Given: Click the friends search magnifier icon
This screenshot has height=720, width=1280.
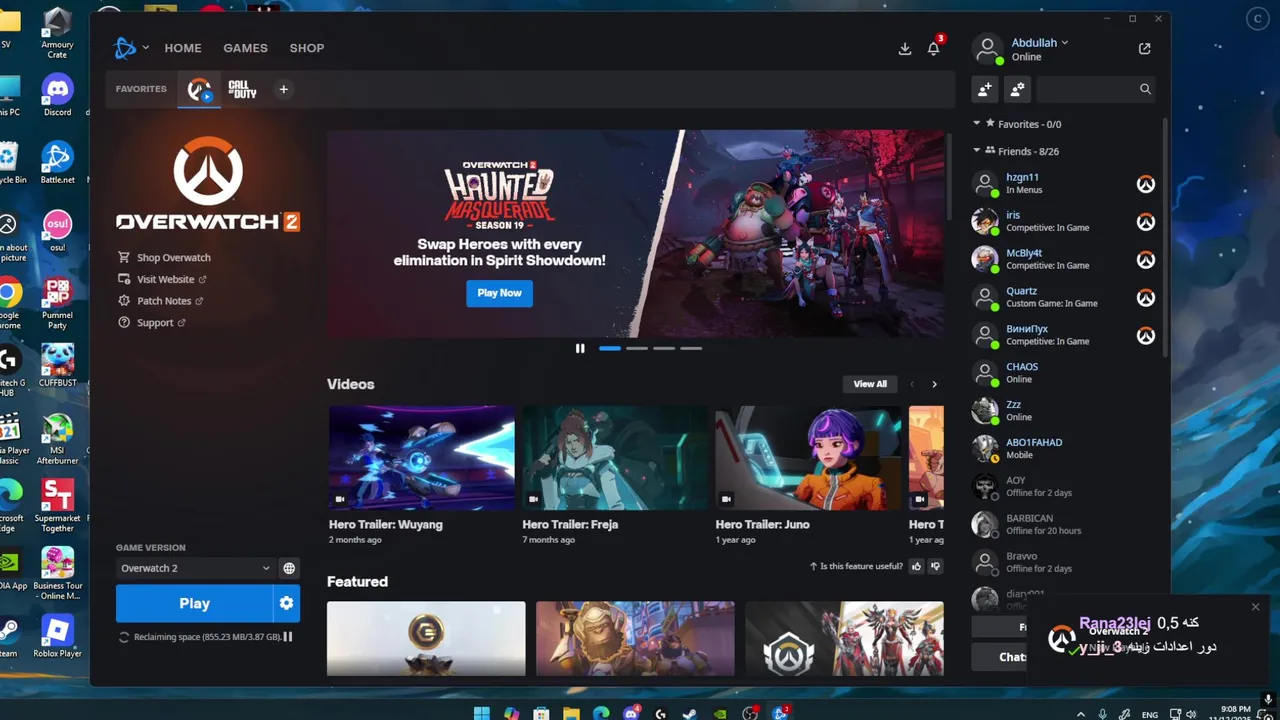Looking at the screenshot, I should click(1145, 89).
